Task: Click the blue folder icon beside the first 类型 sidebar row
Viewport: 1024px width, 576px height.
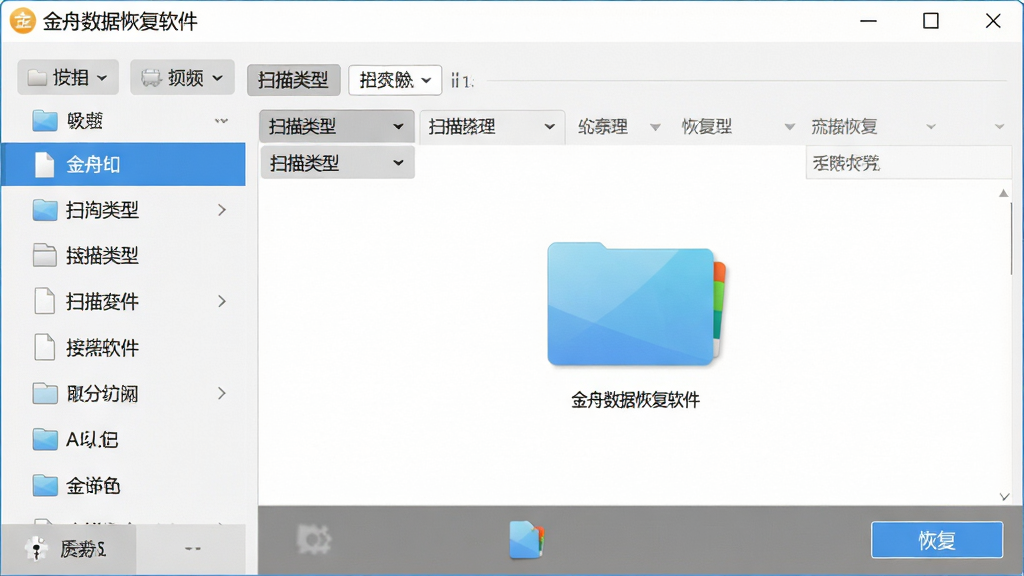Action: pos(45,210)
